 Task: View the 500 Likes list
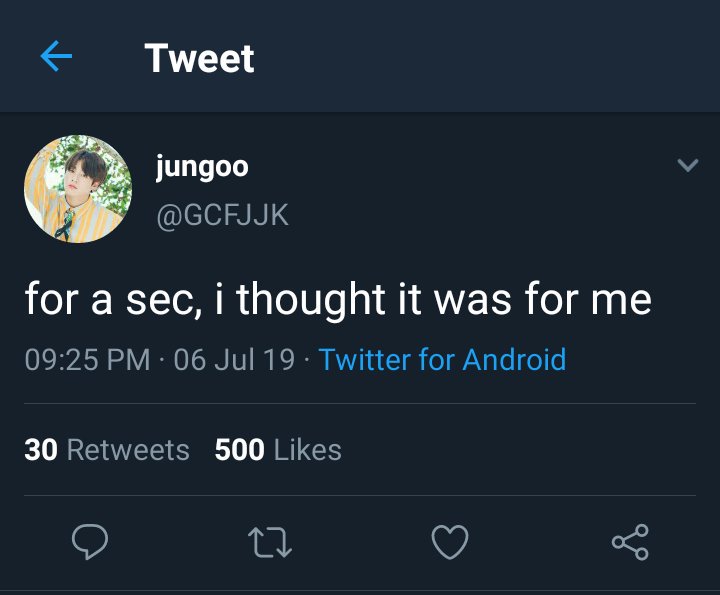click(278, 449)
